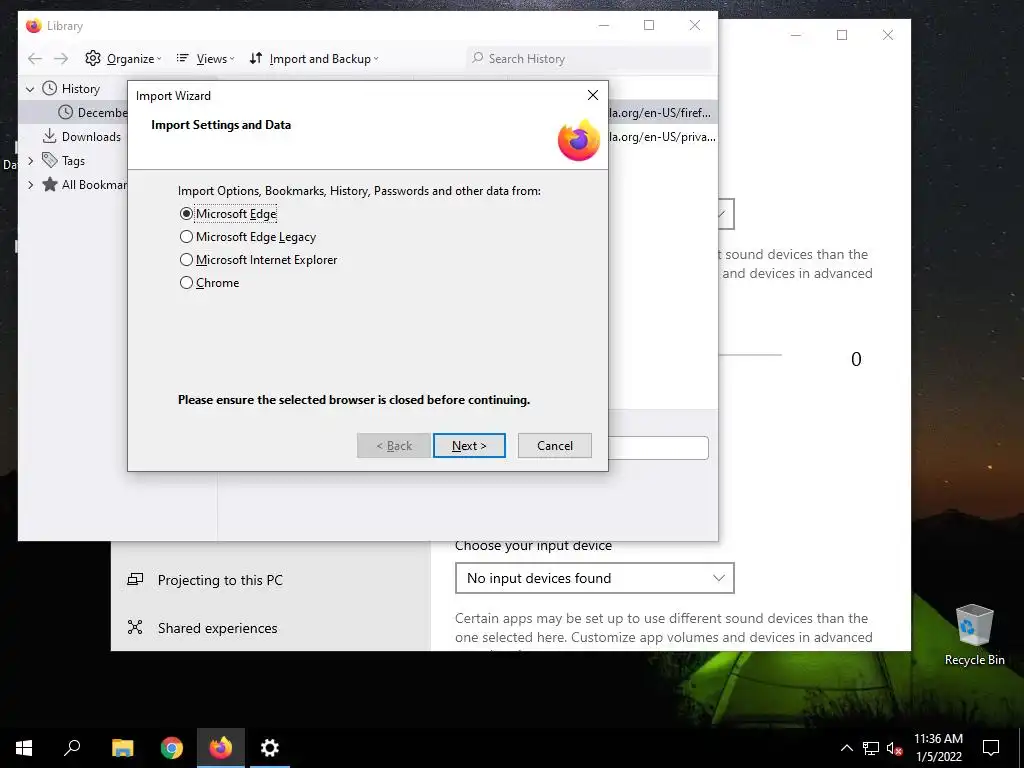Click the History clock icon
This screenshot has width=1024, height=768.
coord(50,88)
